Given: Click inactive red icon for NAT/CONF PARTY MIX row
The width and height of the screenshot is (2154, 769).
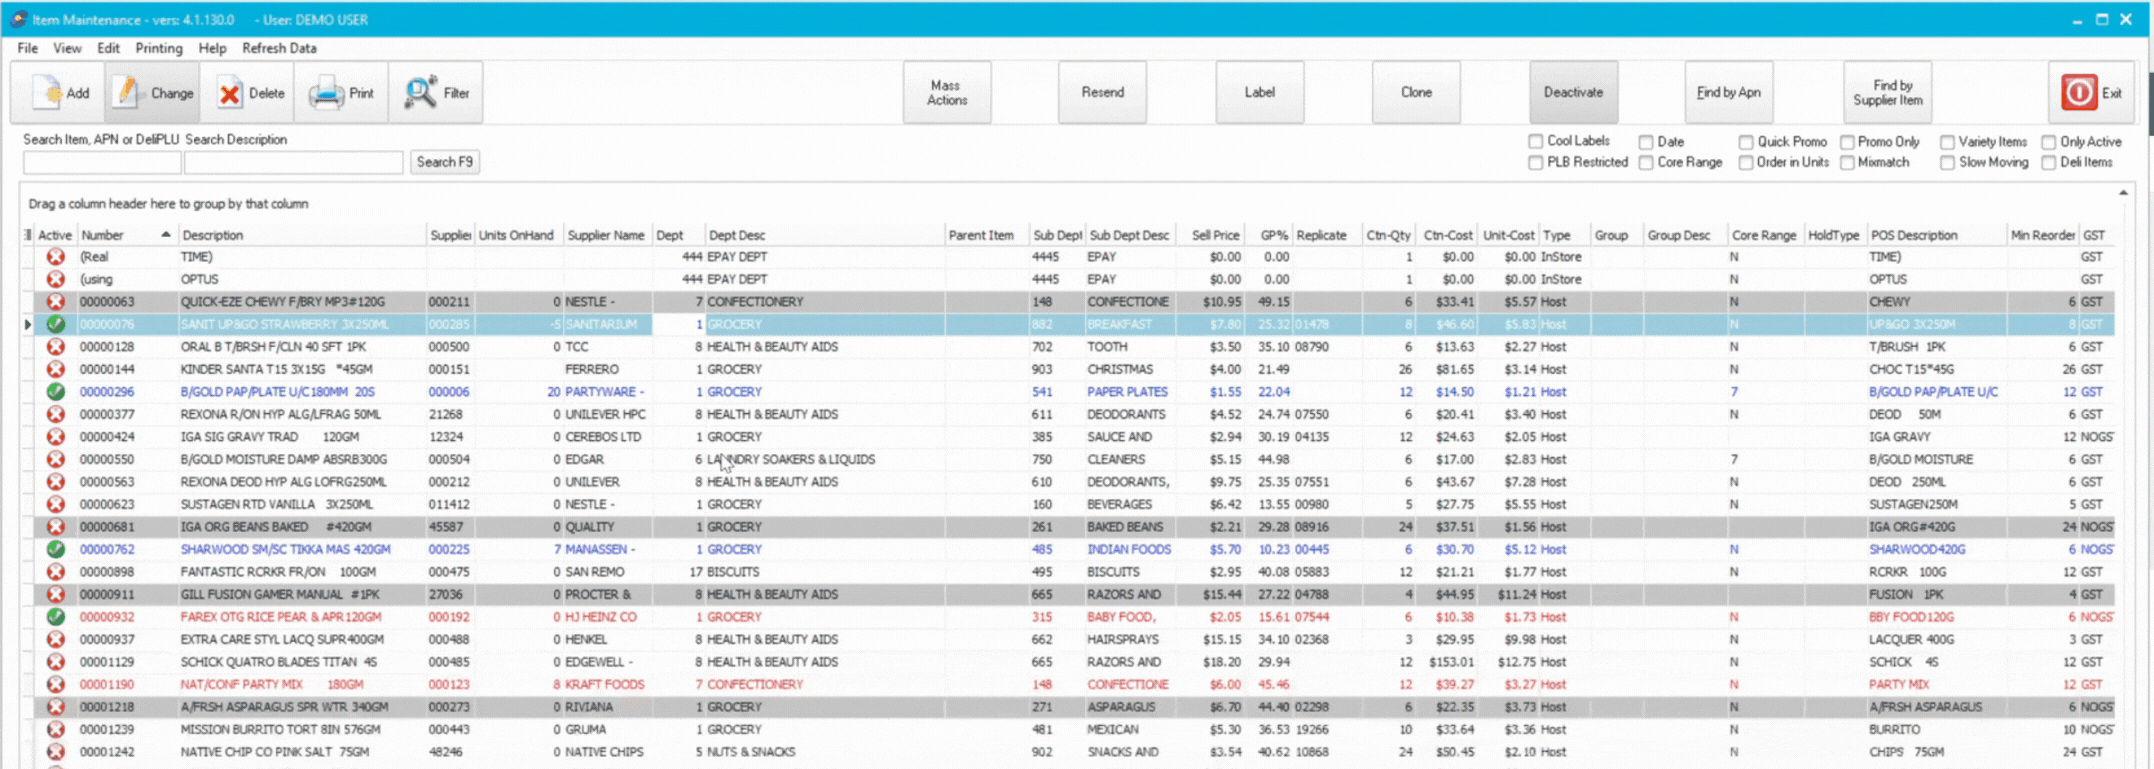Looking at the screenshot, I should point(56,684).
